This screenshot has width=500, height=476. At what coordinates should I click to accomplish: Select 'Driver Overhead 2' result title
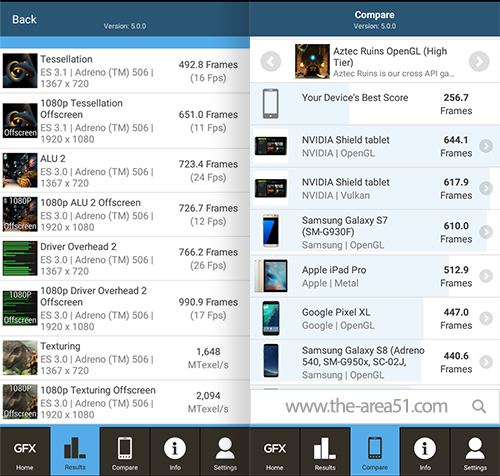click(78, 247)
